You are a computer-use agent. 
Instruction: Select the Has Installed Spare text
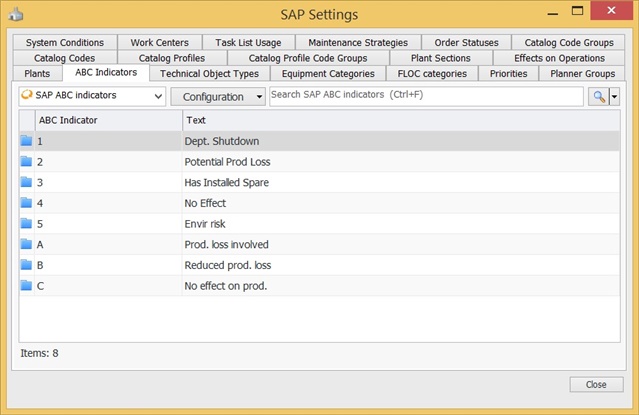[x=227, y=183]
